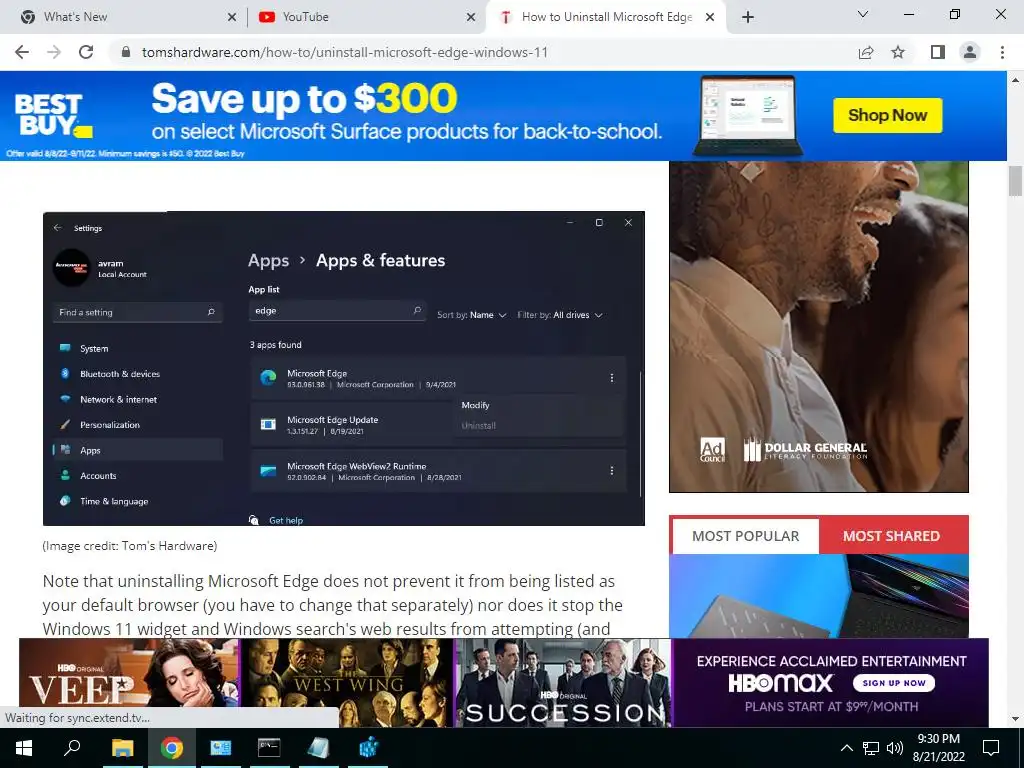The height and width of the screenshot is (768, 1024).
Task: Open the Most Popular tab
Action: coord(745,536)
